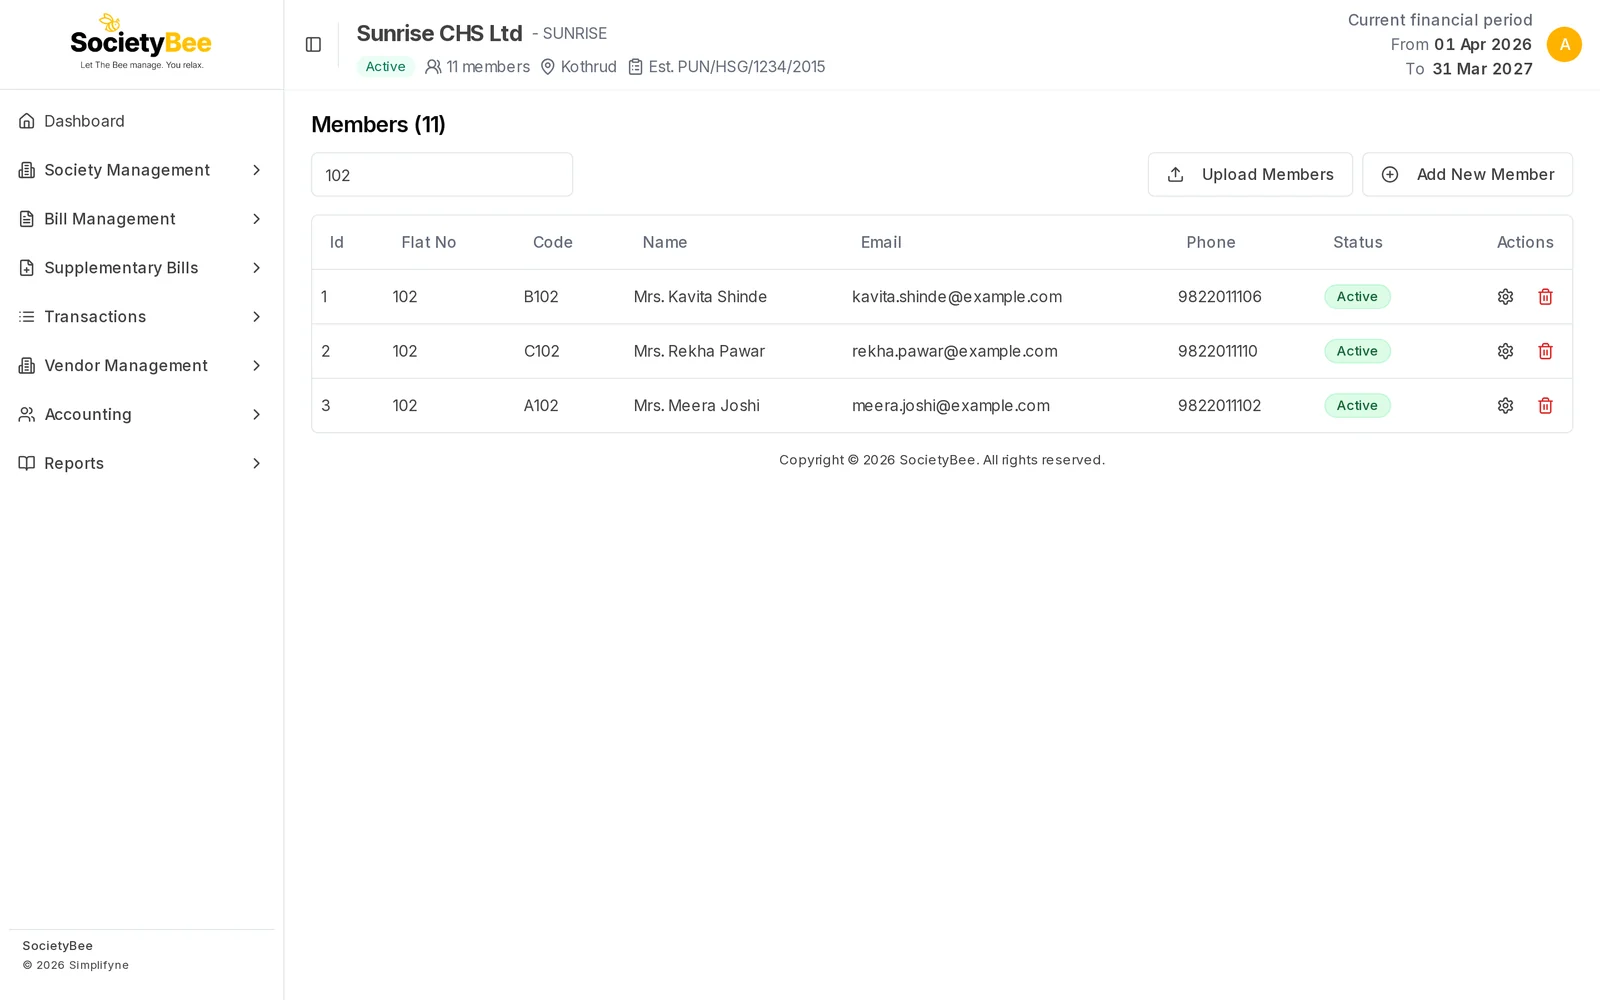
Task: Expand the Accounting chevron
Action: coord(256,414)
